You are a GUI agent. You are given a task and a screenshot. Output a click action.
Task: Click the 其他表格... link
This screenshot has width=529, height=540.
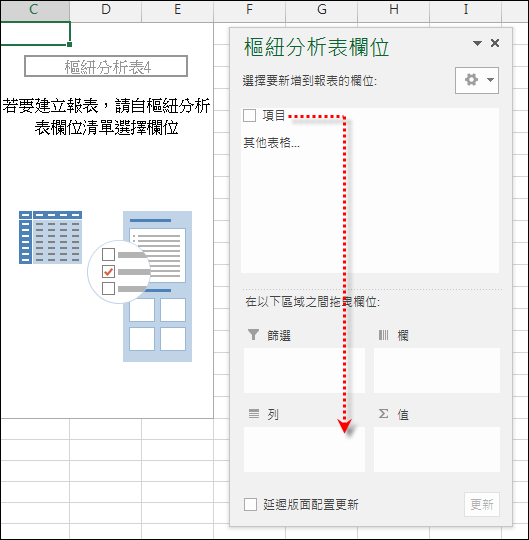click(271, 142)
